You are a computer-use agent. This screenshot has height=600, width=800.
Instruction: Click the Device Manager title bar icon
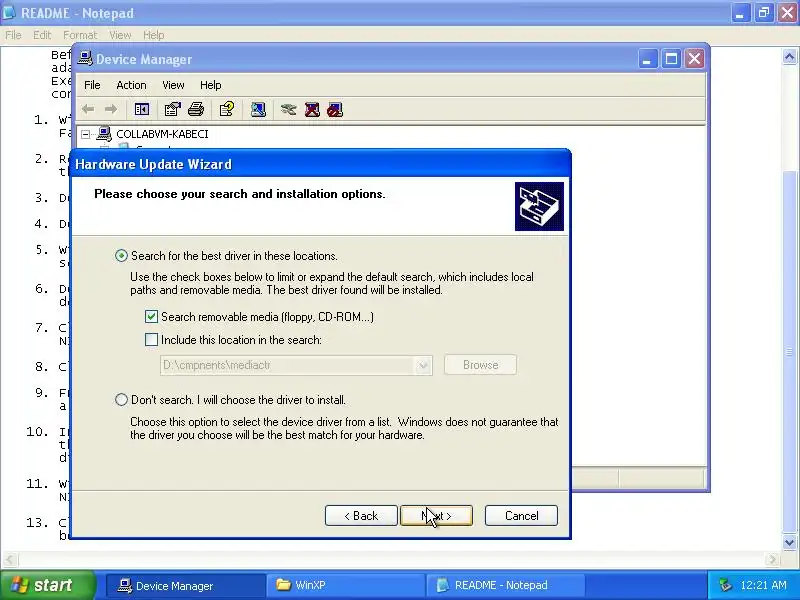tap(85, 59)
